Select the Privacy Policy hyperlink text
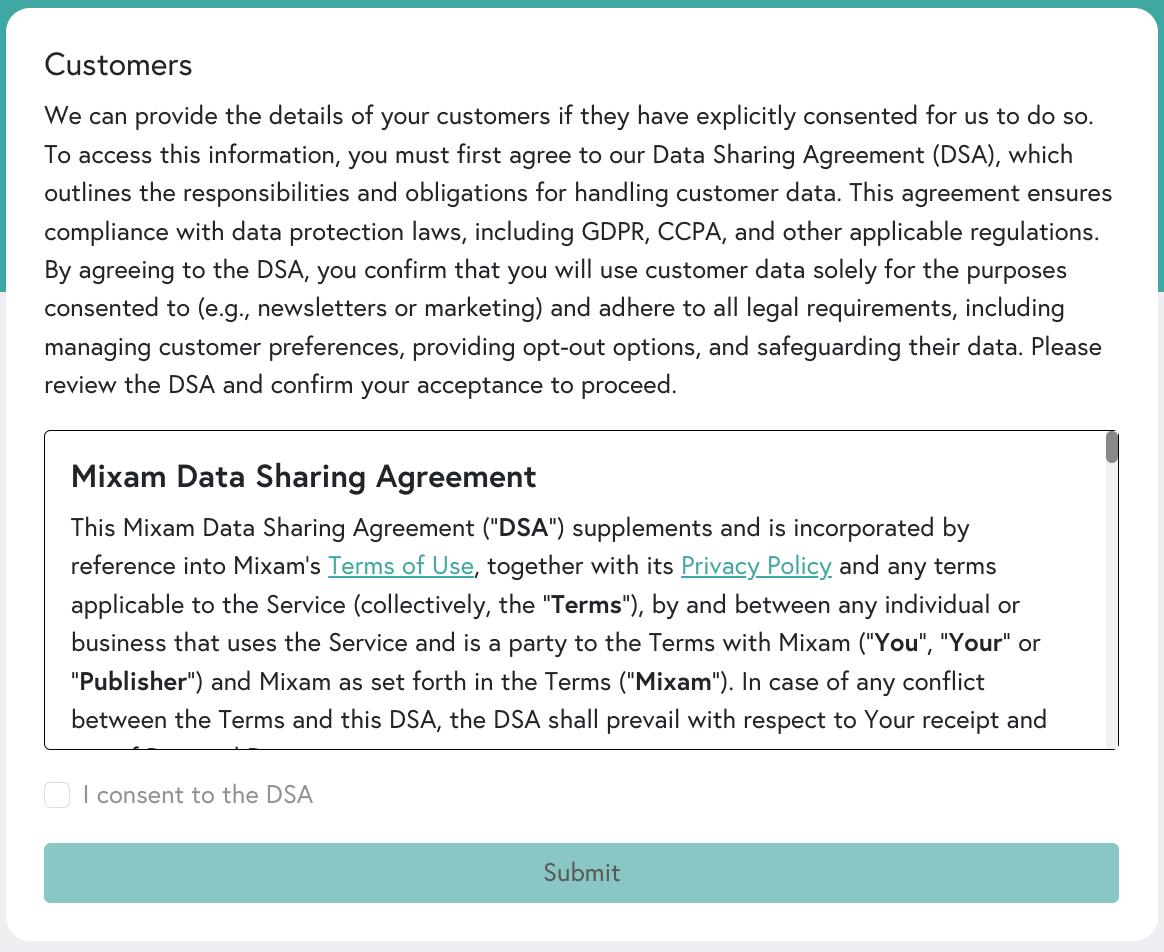Image resolution: width=1164 pixels, height=952 pixels. click(x=756, y=565)
